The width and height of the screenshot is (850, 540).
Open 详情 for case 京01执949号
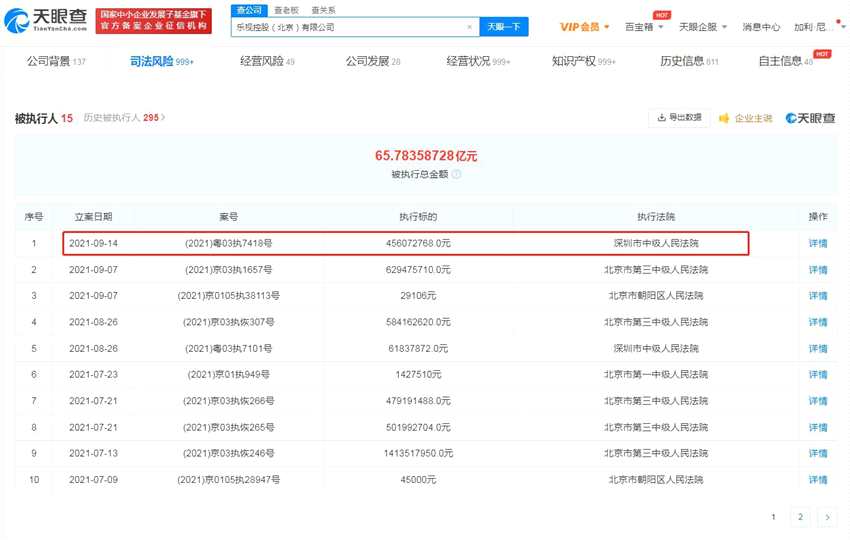tap(817, 375)
